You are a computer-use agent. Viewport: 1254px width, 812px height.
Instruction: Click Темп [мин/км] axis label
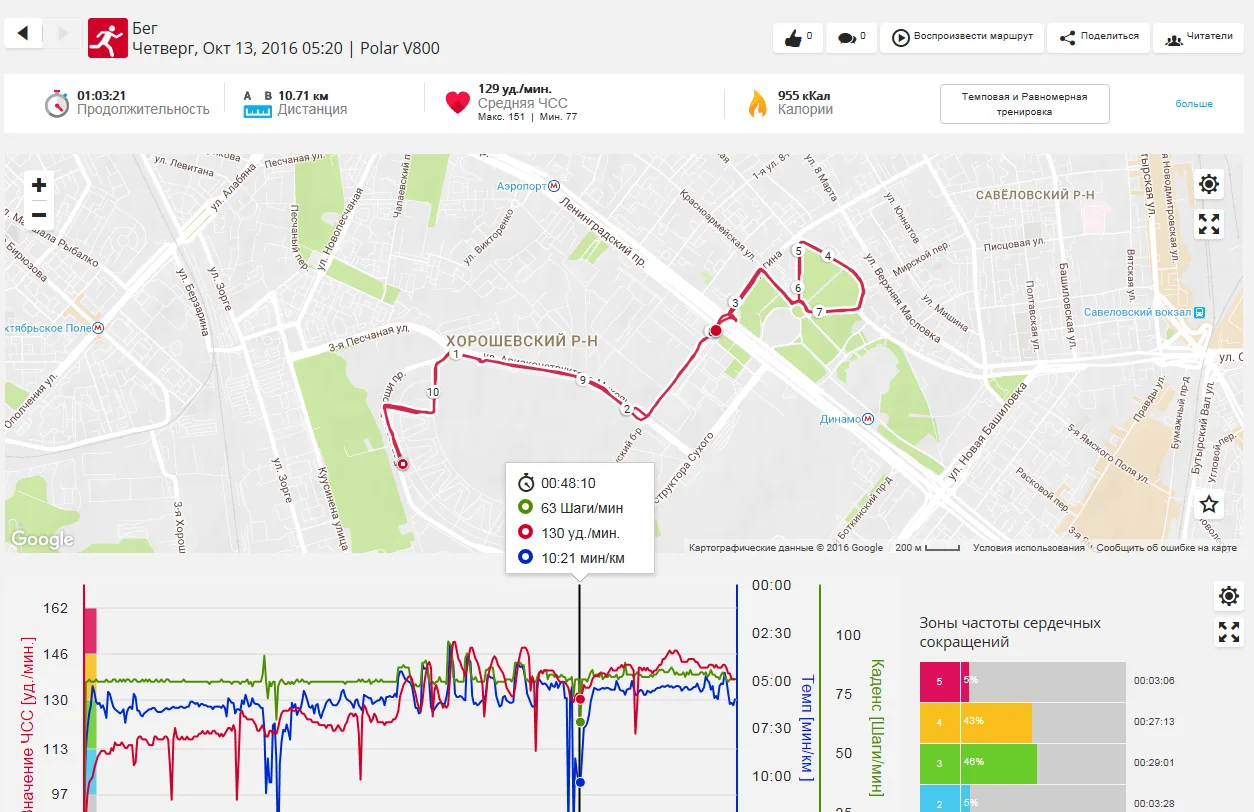(807, 726)
